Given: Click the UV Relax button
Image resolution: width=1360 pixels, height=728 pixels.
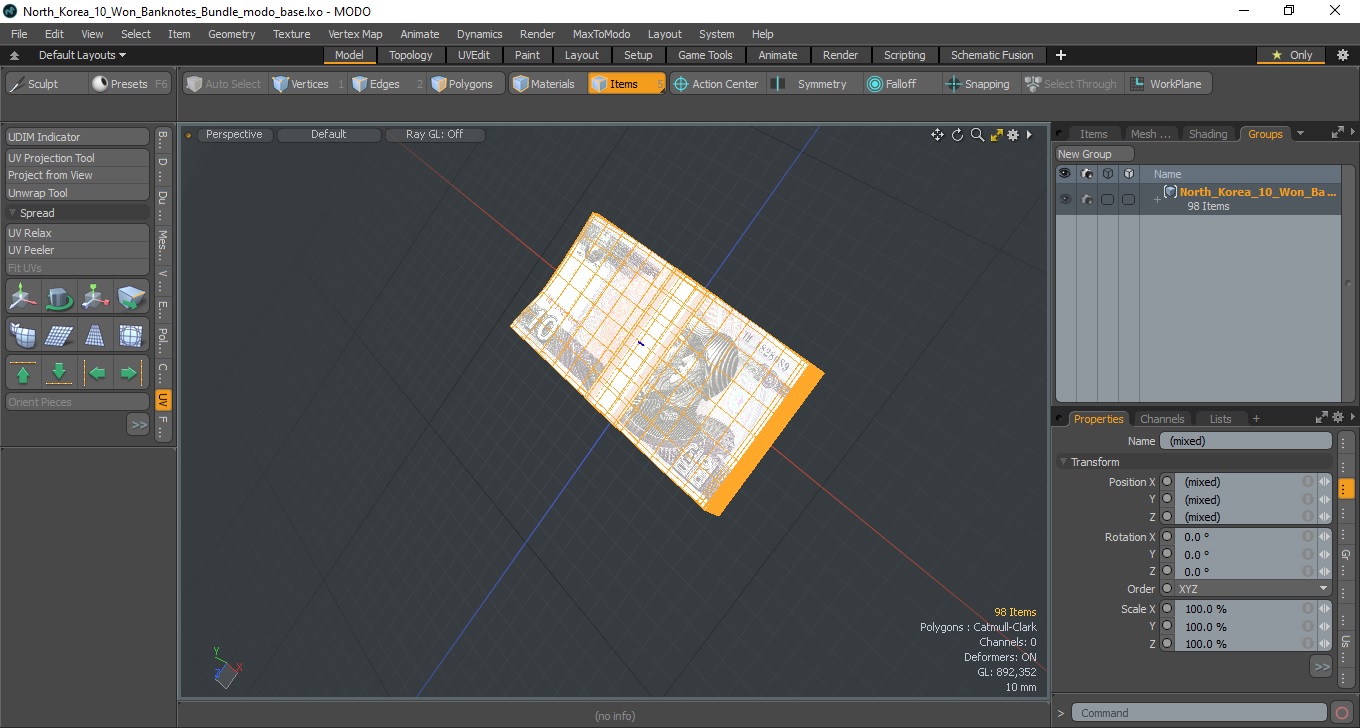Looking at the screenshot, I should (78, 233).
